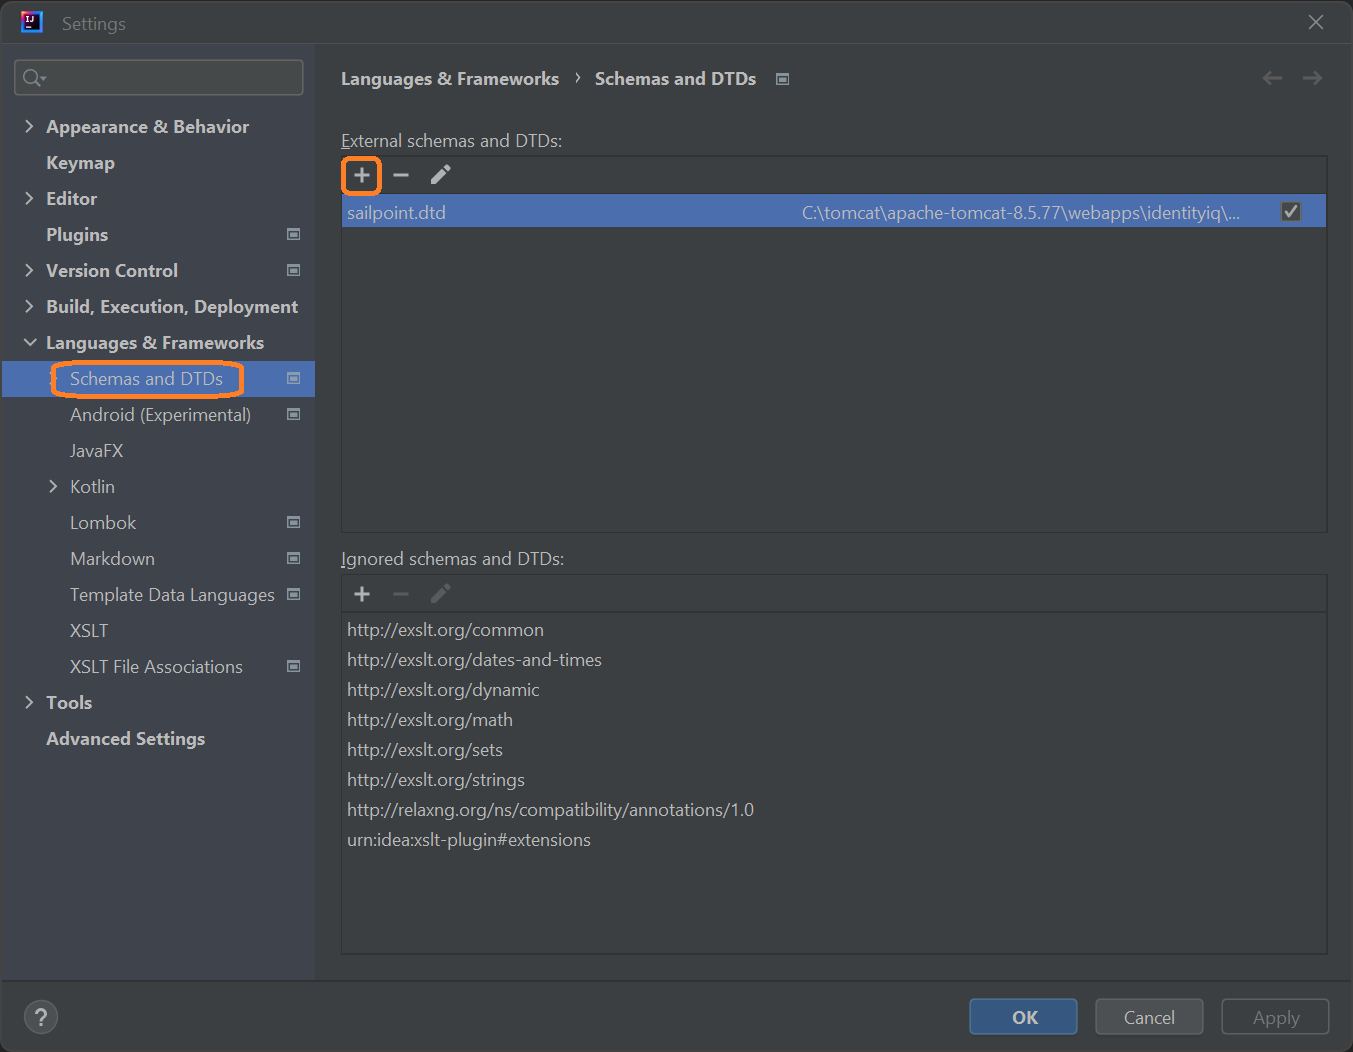This screenshot has height=1052, width=1353.
Task: Open Markdown settings page
Action: [x=112, y=559]
